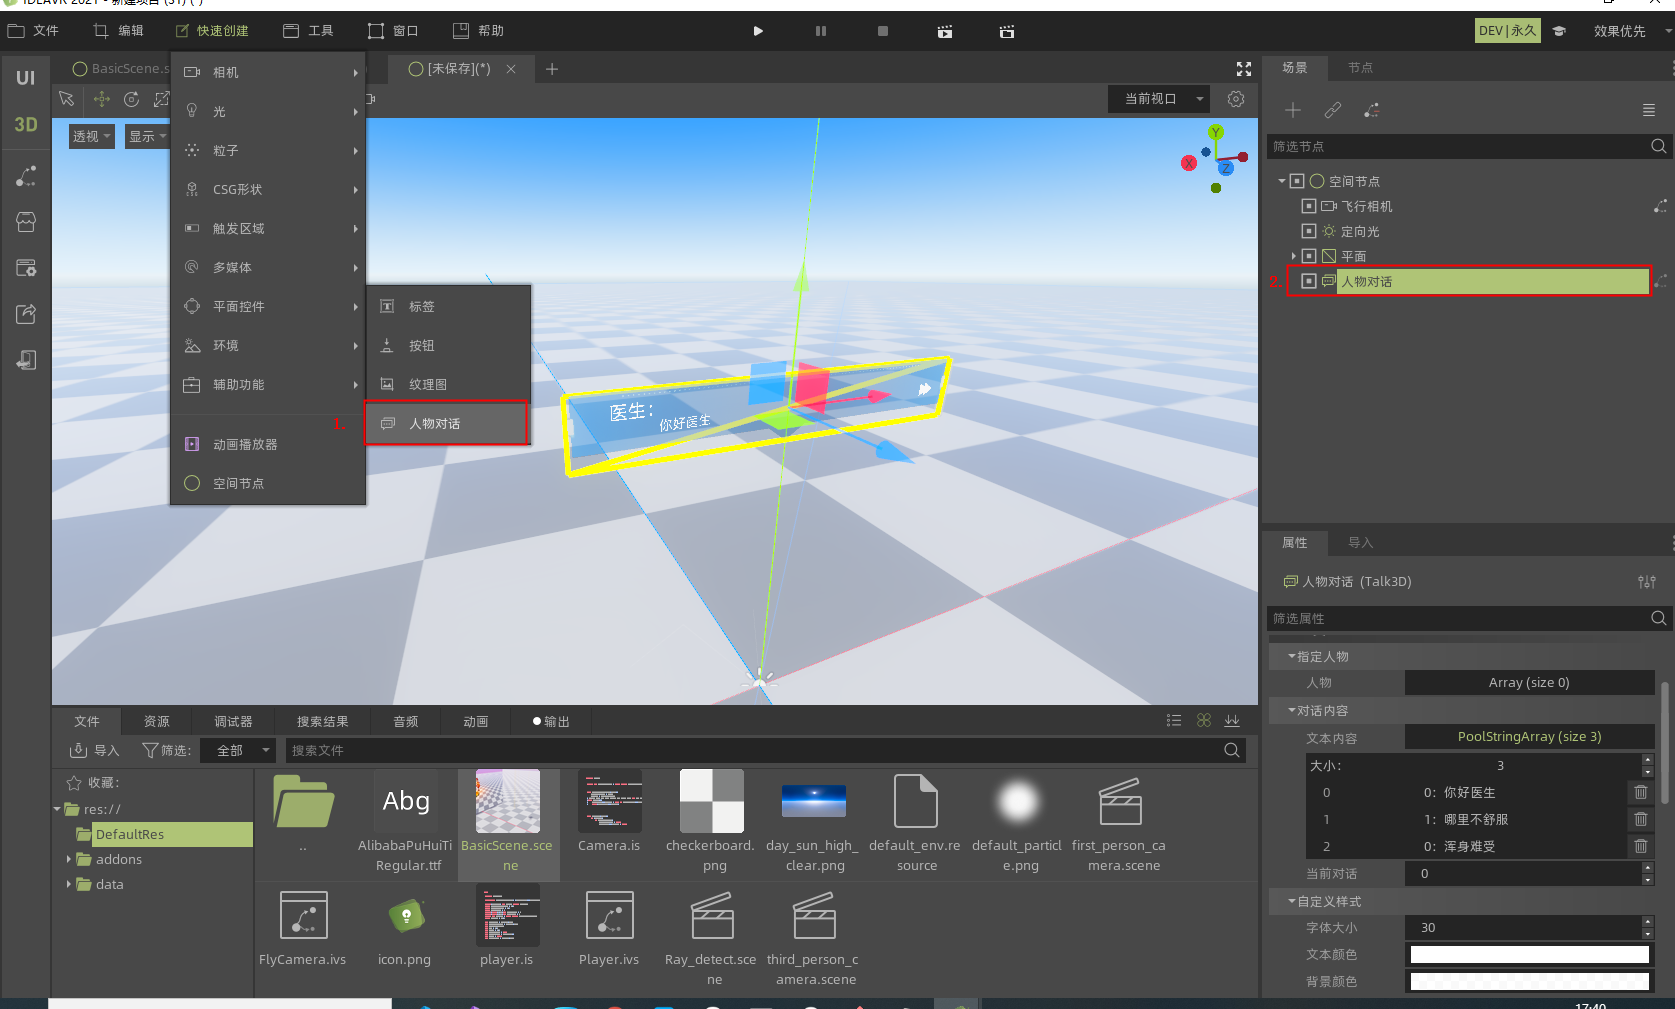The width and height of the screenshot is (1675, 1009).
Task: Delete text entry '浑身难受'
Action: coord(1641,846)
